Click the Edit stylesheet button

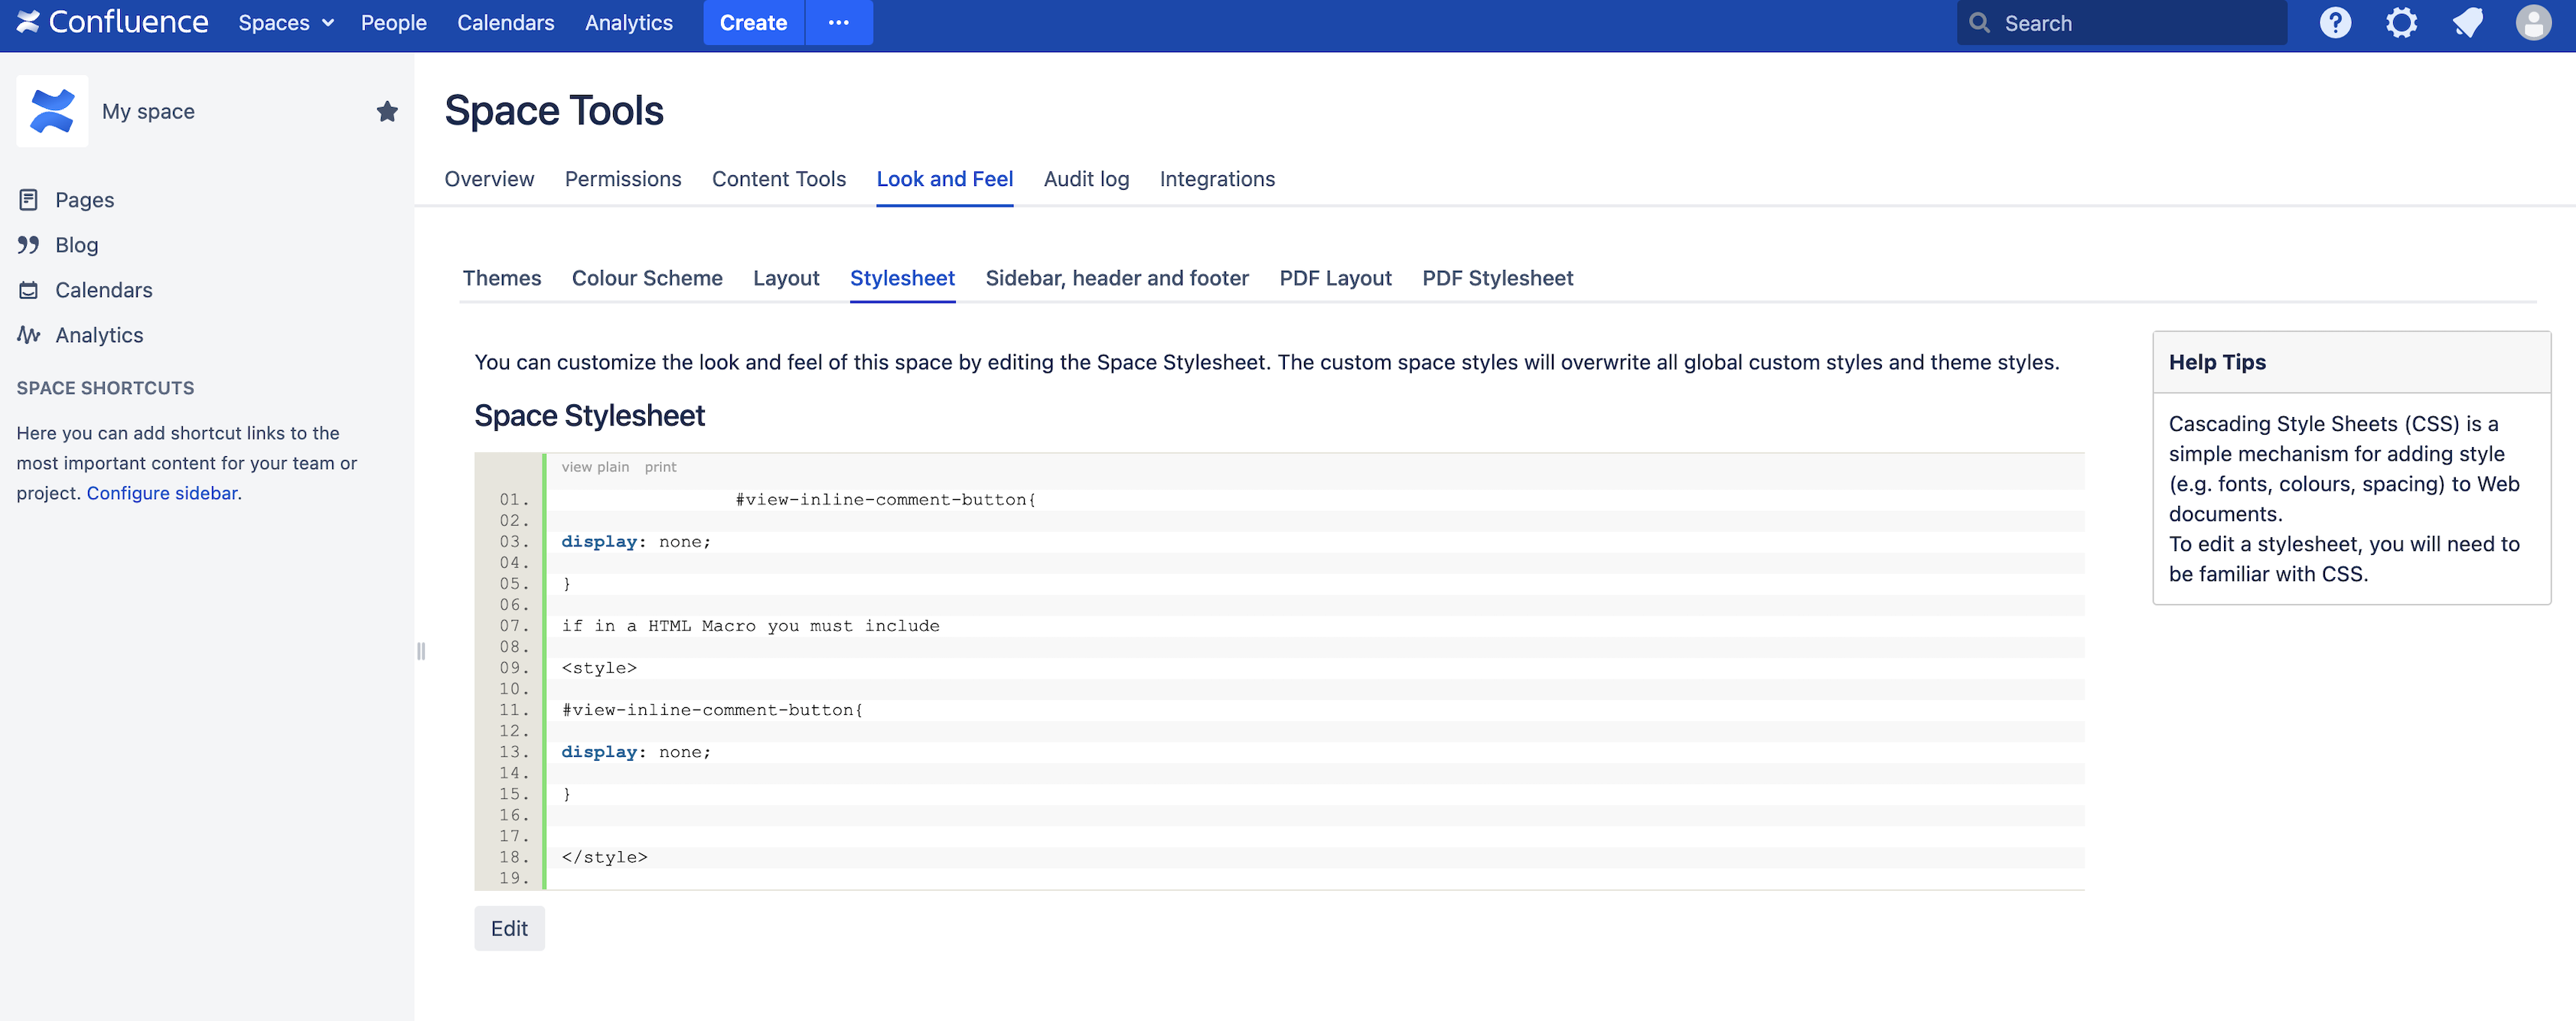[x=508, y=928]
